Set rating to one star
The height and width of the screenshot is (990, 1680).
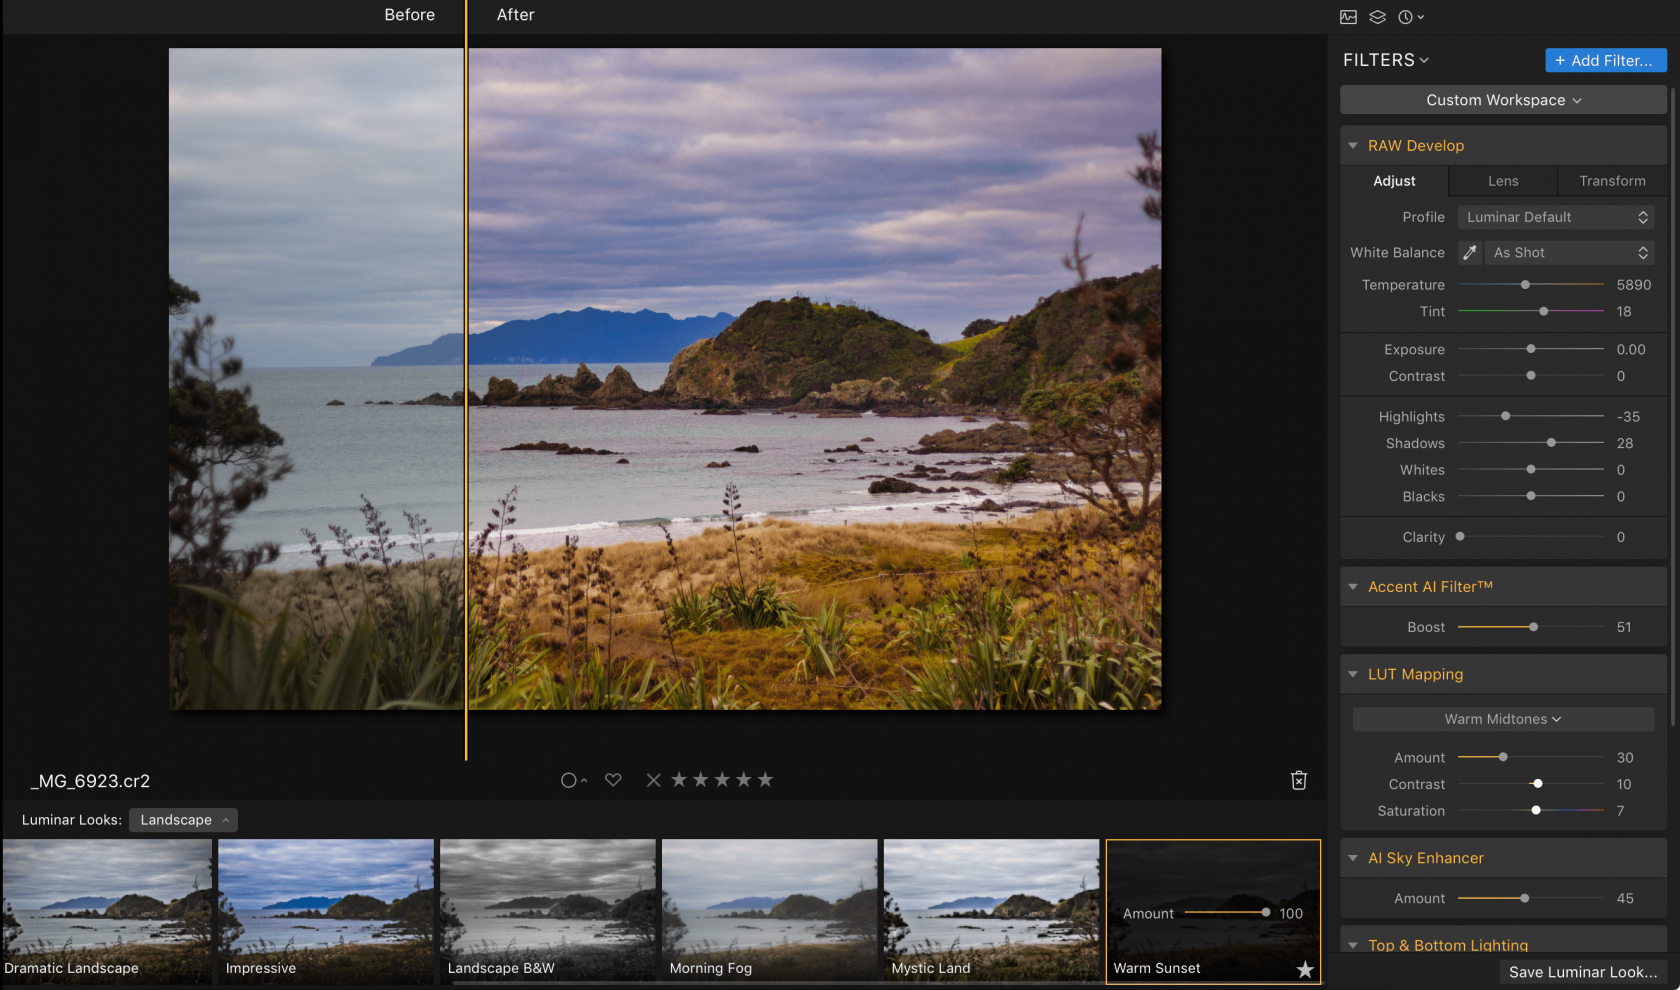[x=679, y=780]
